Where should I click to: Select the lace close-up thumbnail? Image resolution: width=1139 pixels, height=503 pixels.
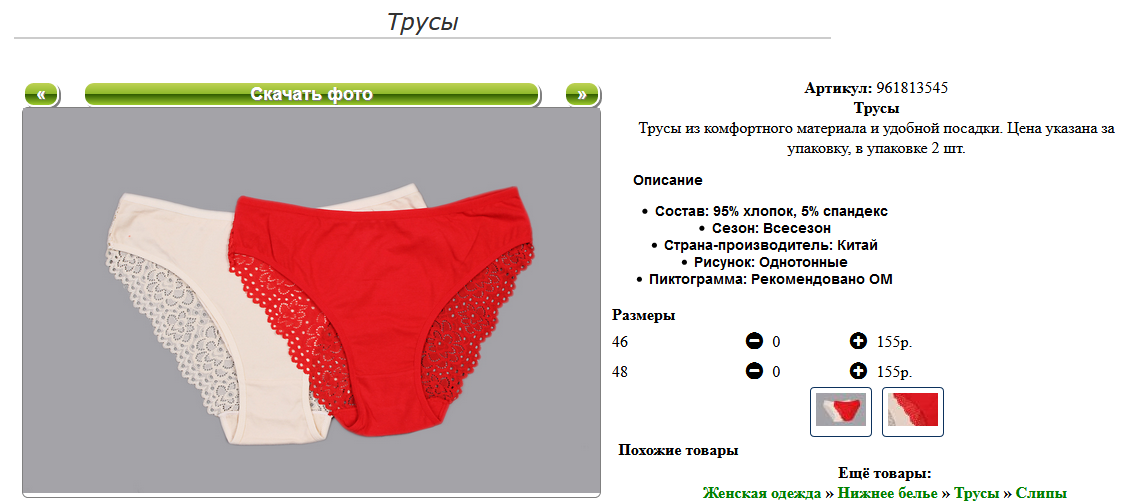point(912,411)
